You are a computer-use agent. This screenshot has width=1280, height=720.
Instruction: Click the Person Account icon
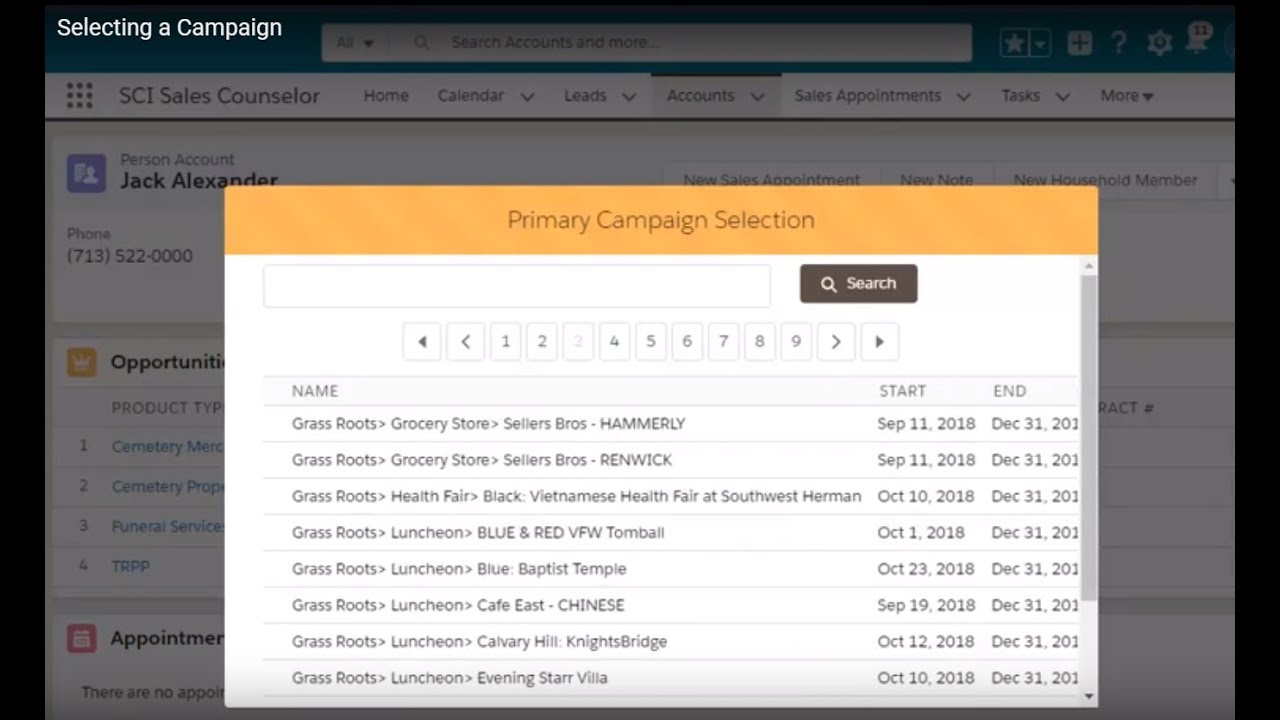tap(86, 174)
